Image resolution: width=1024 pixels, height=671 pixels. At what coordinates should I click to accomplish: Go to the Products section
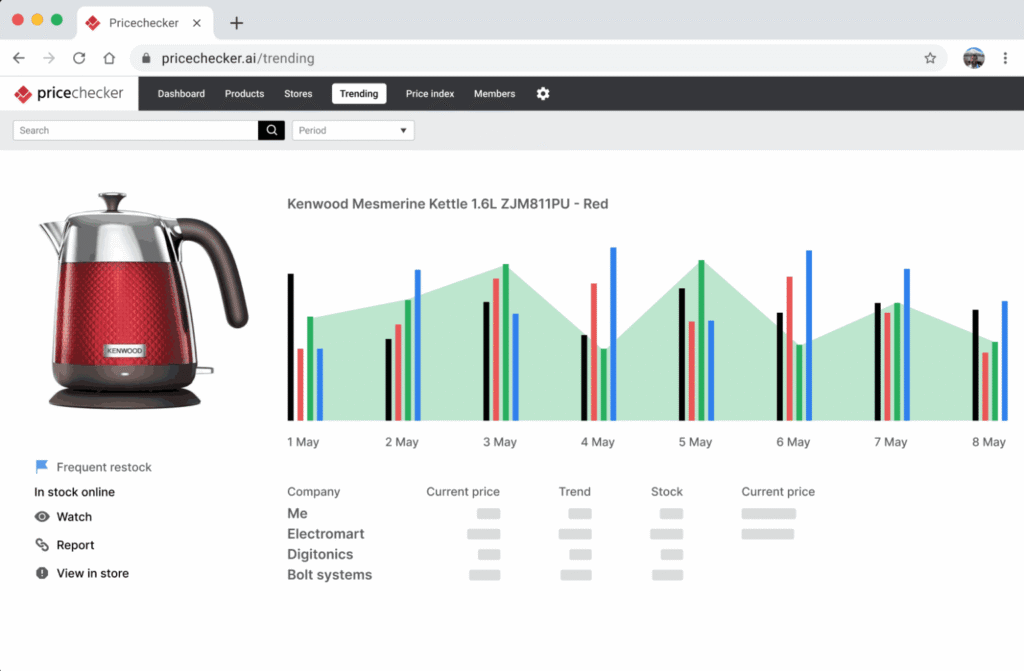pyautogui.click(x=244, y=93)
